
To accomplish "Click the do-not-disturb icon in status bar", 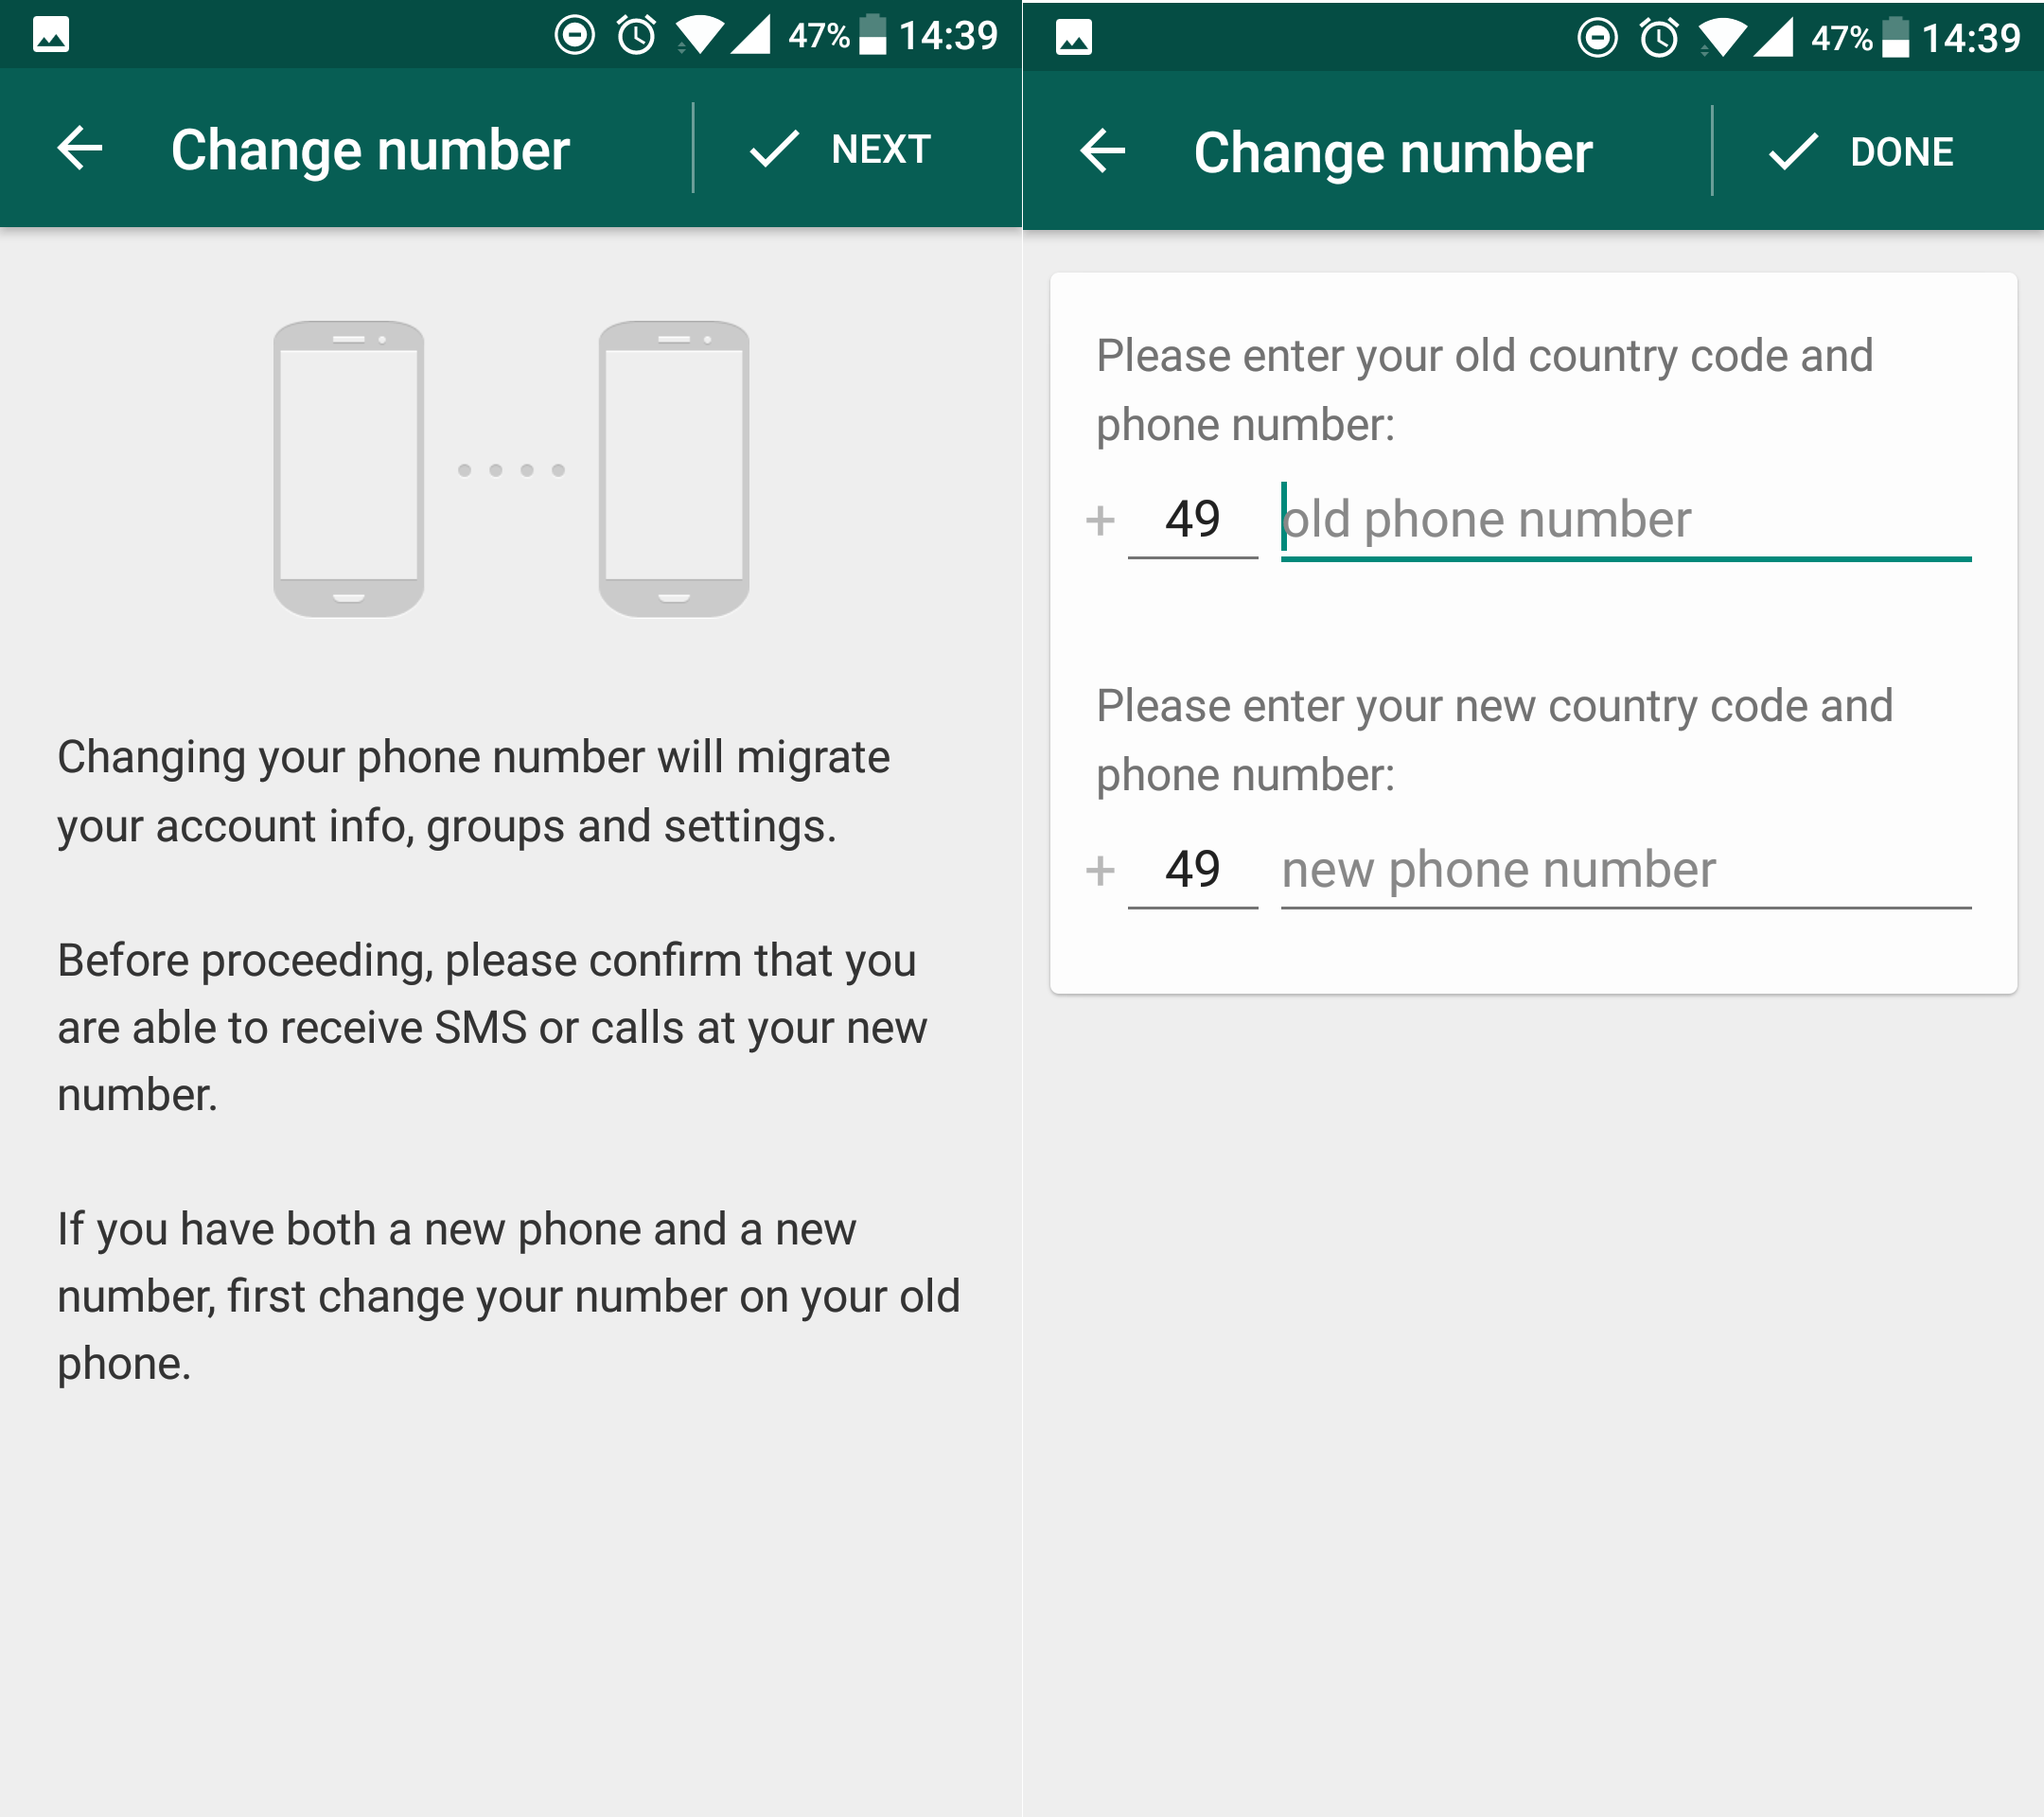I will pos(573,35).
